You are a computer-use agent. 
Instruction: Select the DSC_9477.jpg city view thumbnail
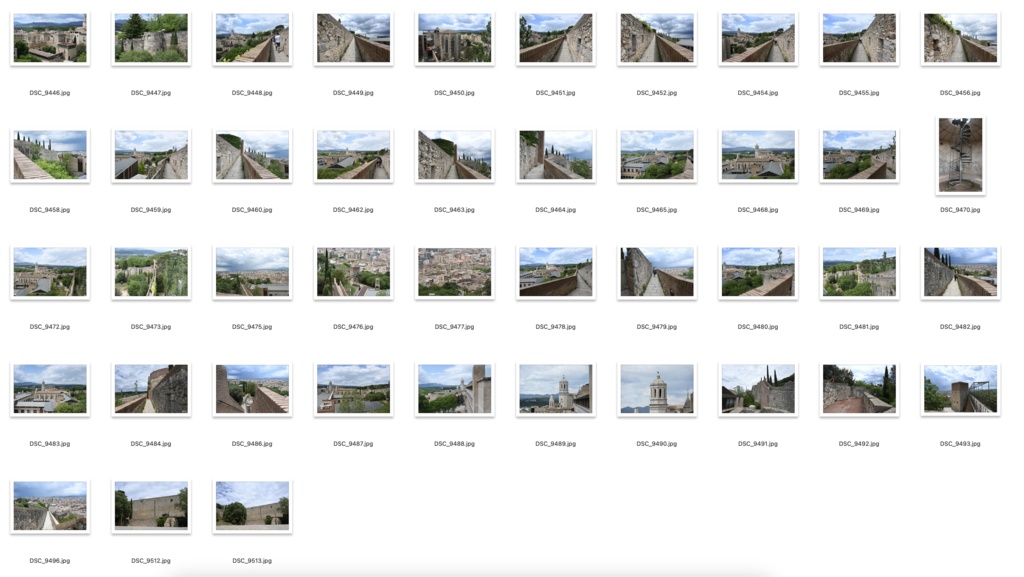click(455, 272)
